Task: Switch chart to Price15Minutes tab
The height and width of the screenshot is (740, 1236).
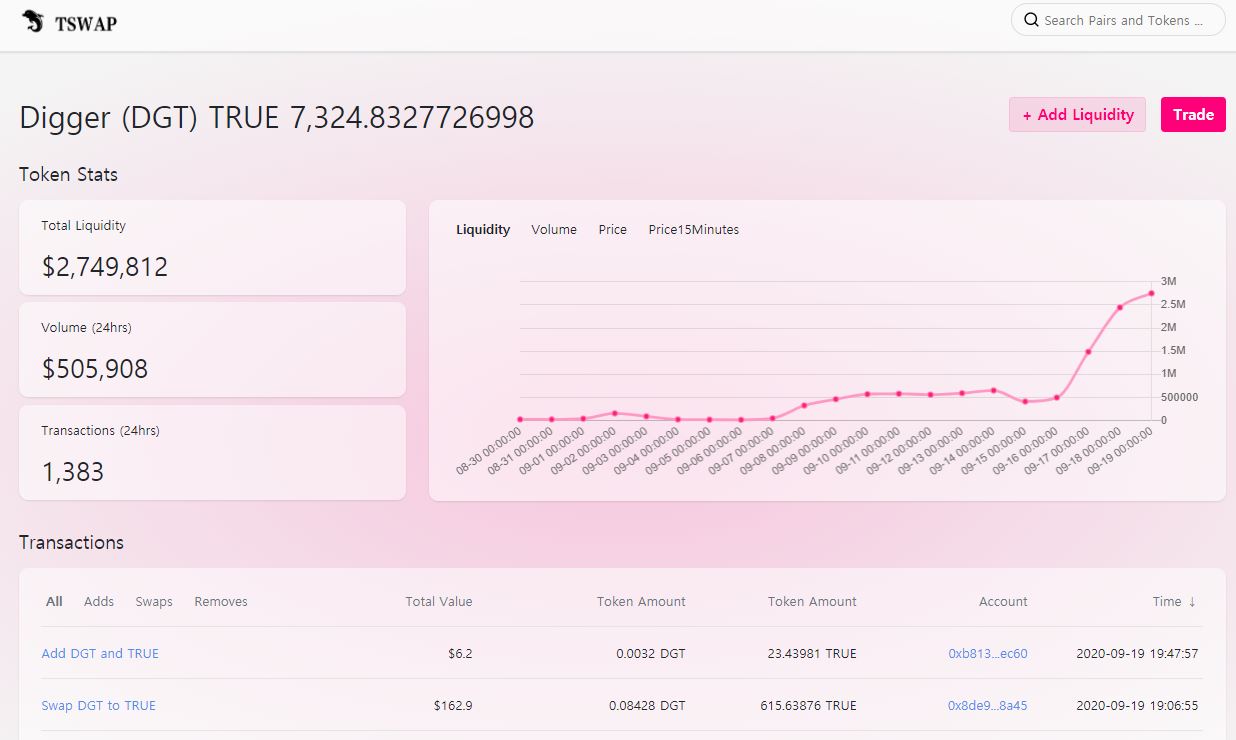Action: click(x=694, y=230)
